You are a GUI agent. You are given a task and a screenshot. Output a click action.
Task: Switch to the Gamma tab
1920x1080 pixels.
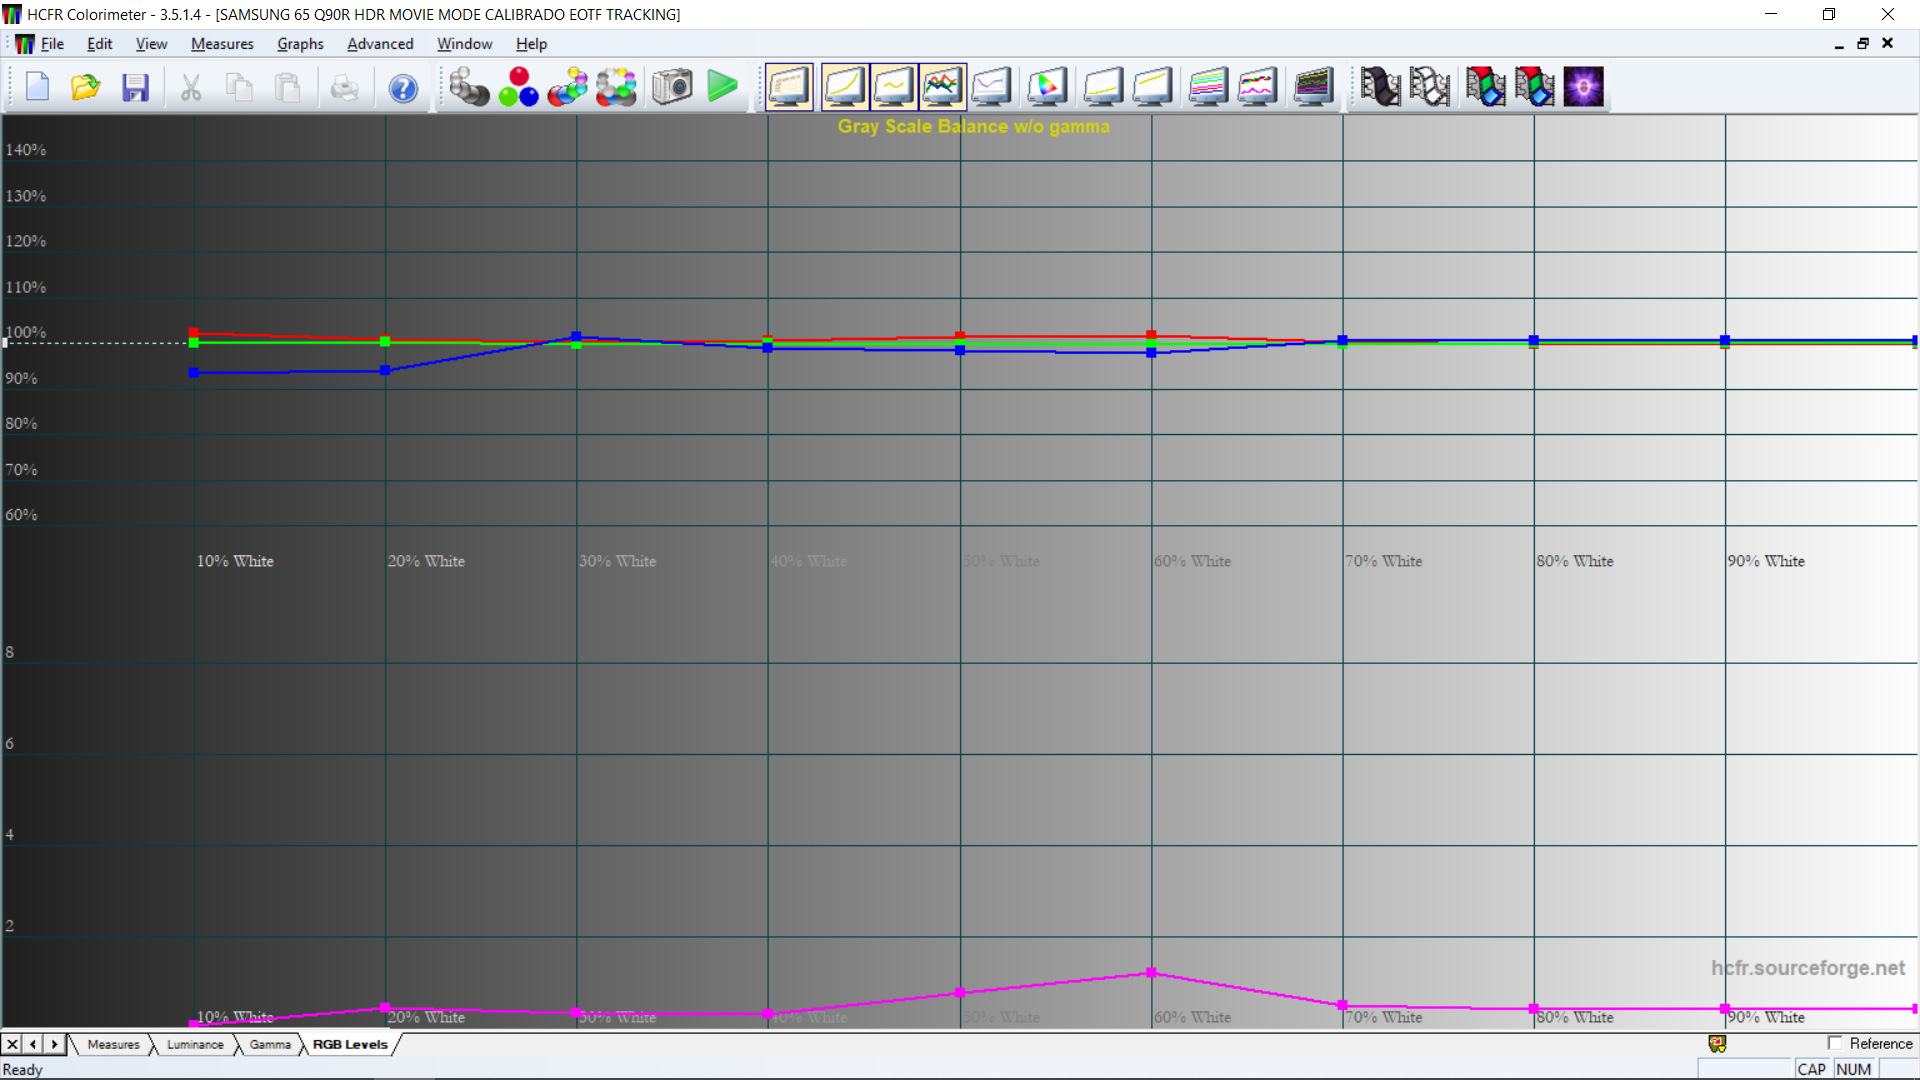click(x=269, y=1044)
